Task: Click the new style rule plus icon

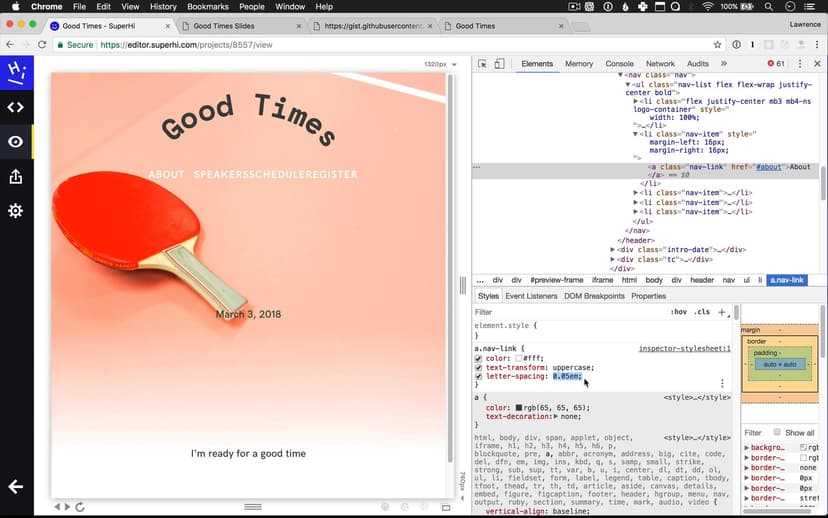Action: [x=722, y=312]
